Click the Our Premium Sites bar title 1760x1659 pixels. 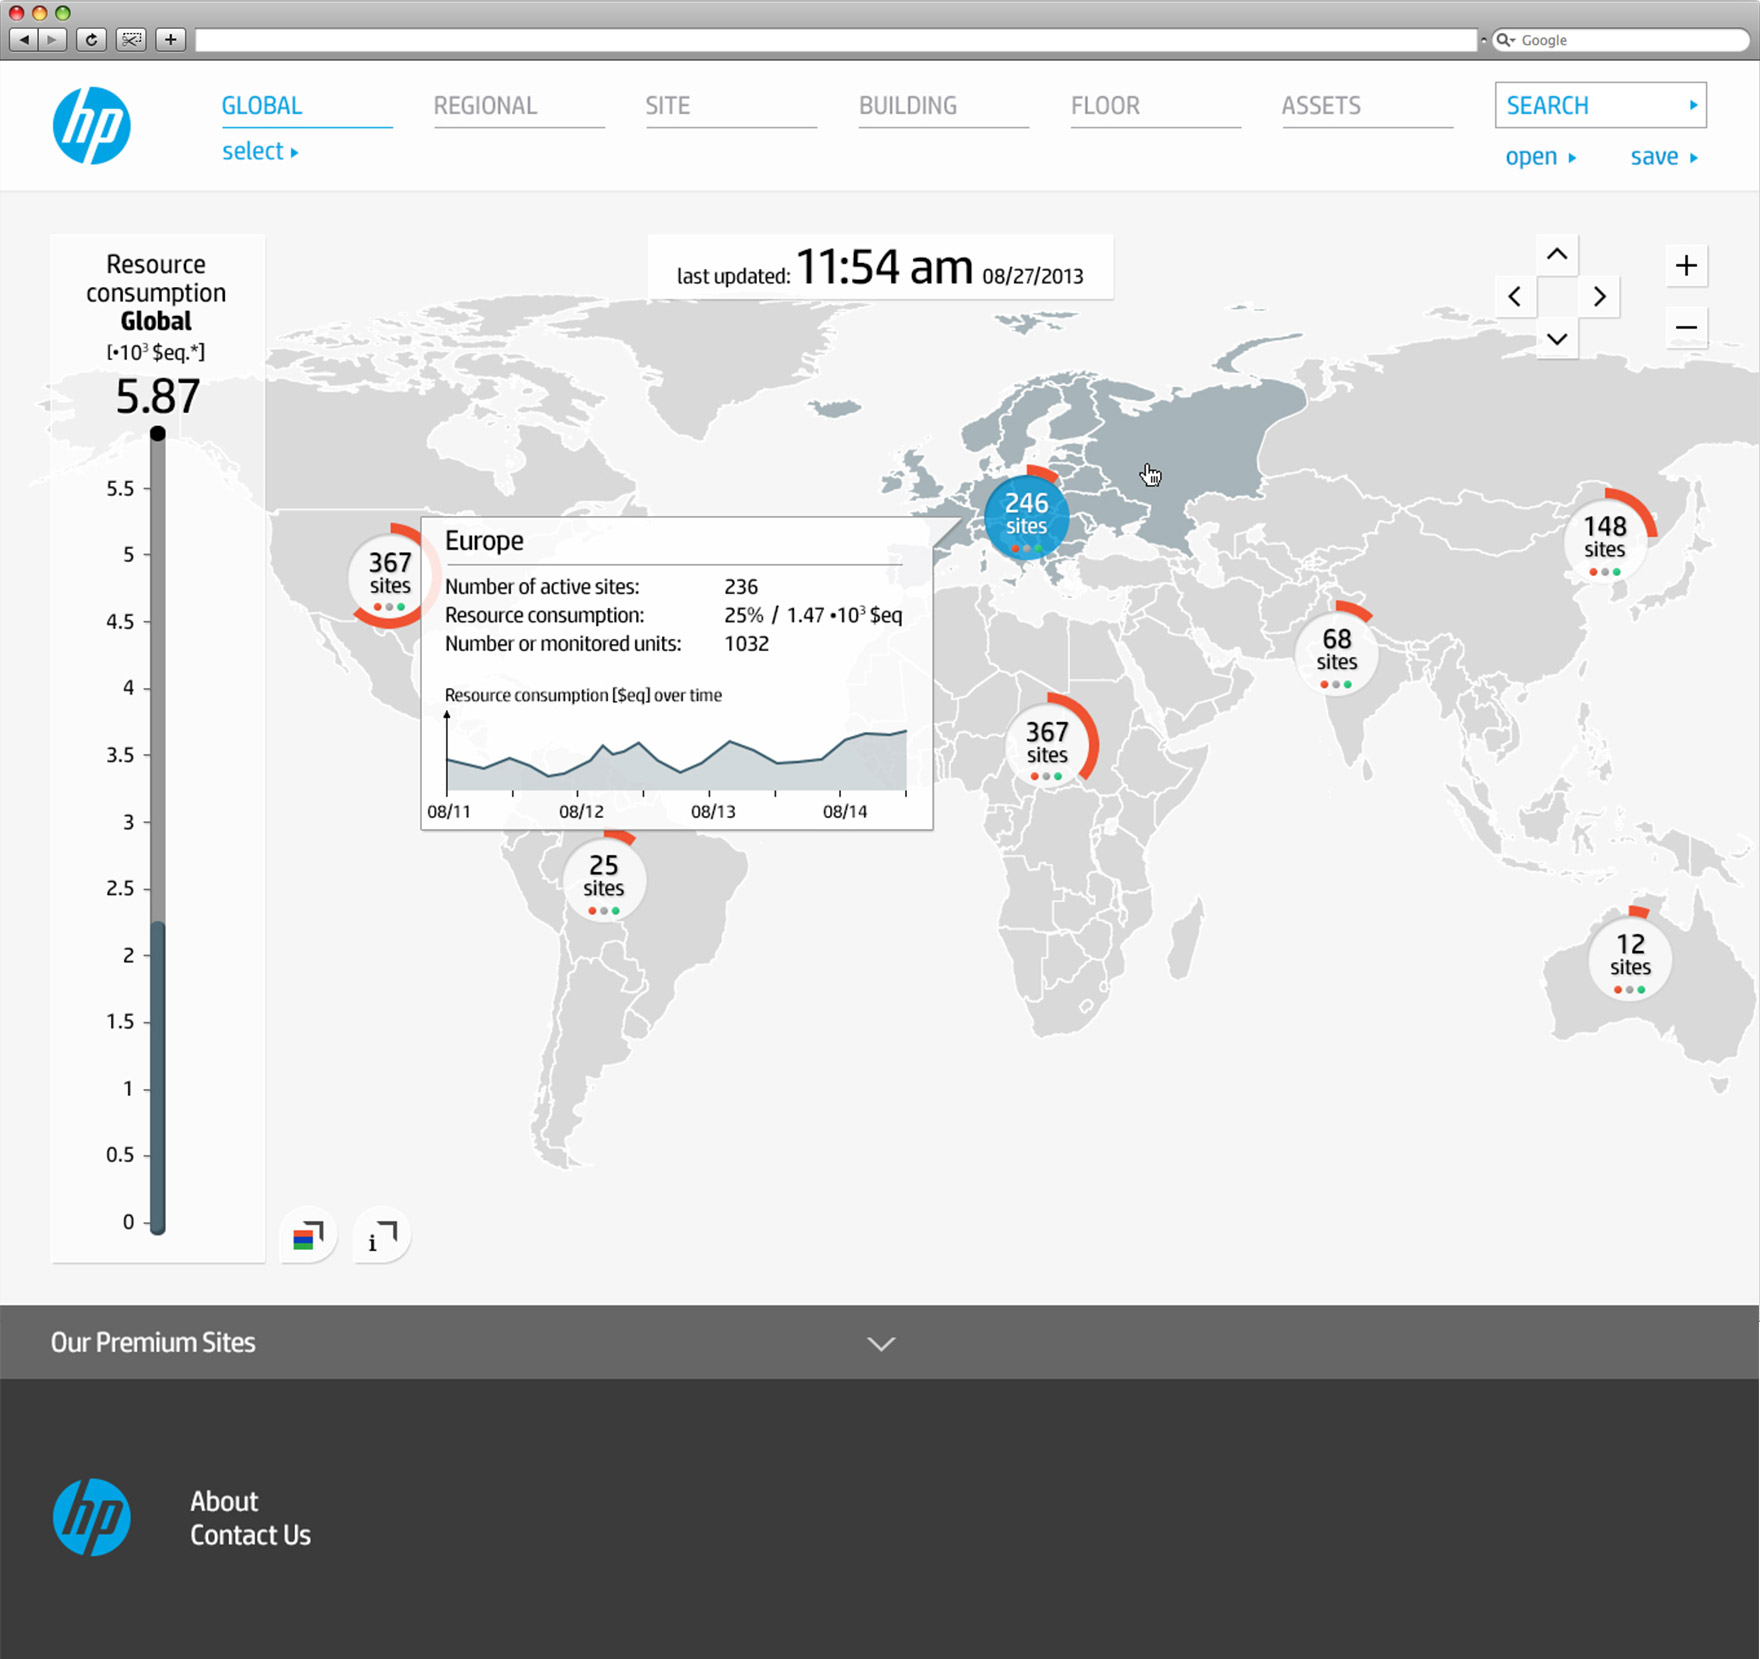[x=153, y=1343]
